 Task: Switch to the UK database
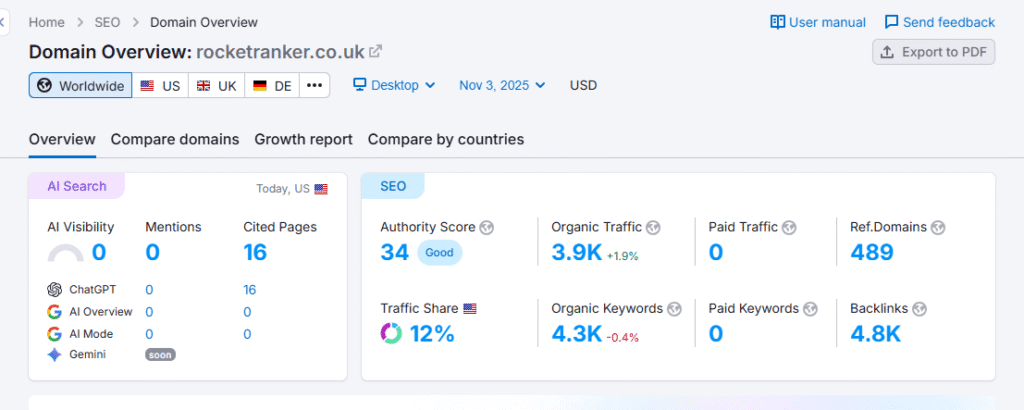pos(217,86)
